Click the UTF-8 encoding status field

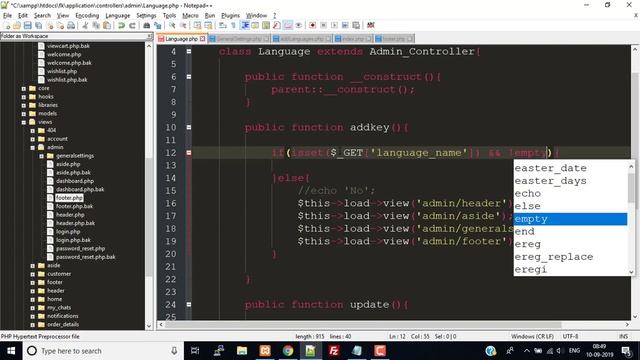570,336
